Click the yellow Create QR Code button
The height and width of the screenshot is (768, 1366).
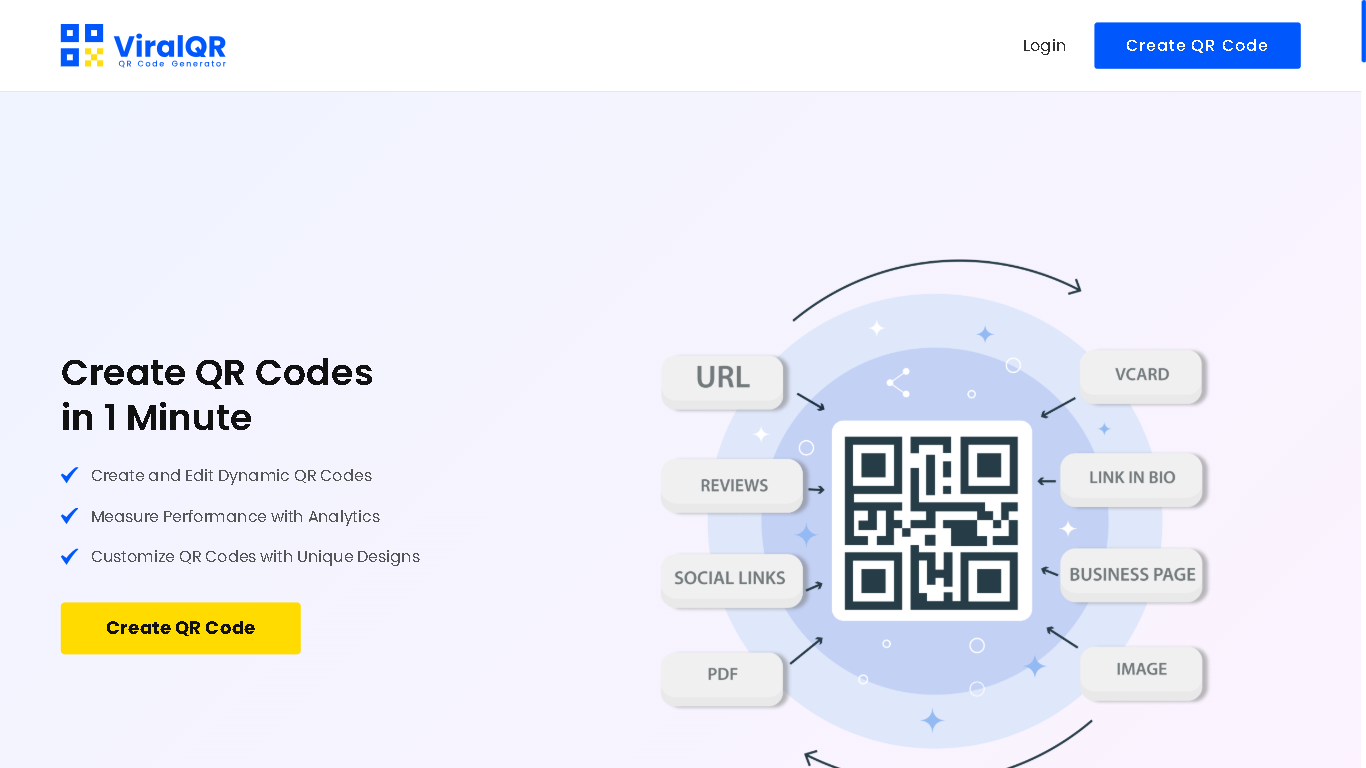(181, 628)
